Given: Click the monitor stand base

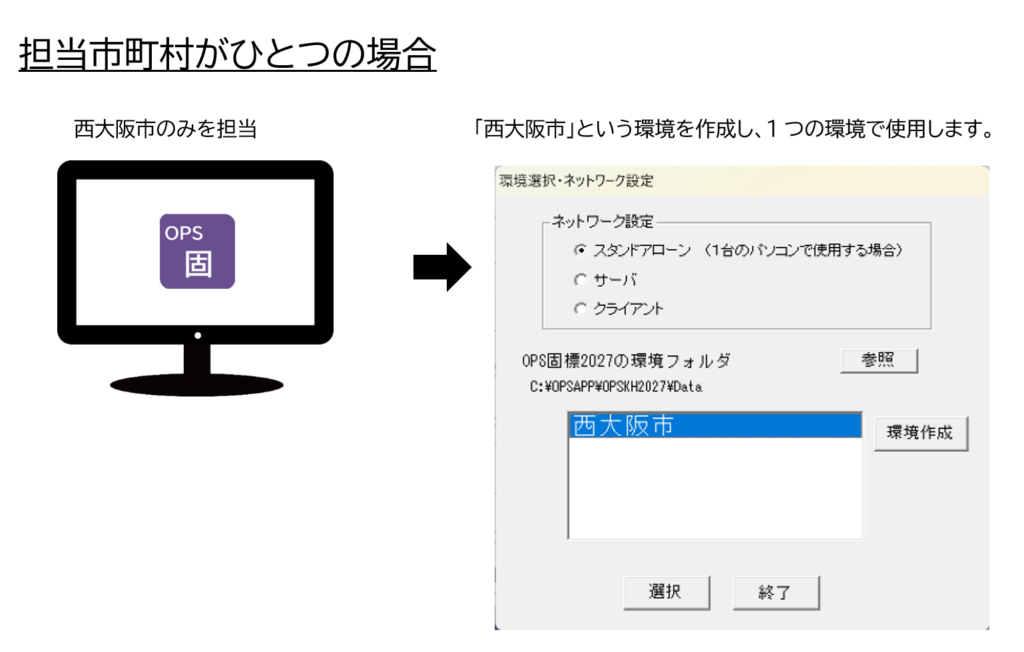Looking at the screenshot, I should pyautogui.click(x=196, y=383).
